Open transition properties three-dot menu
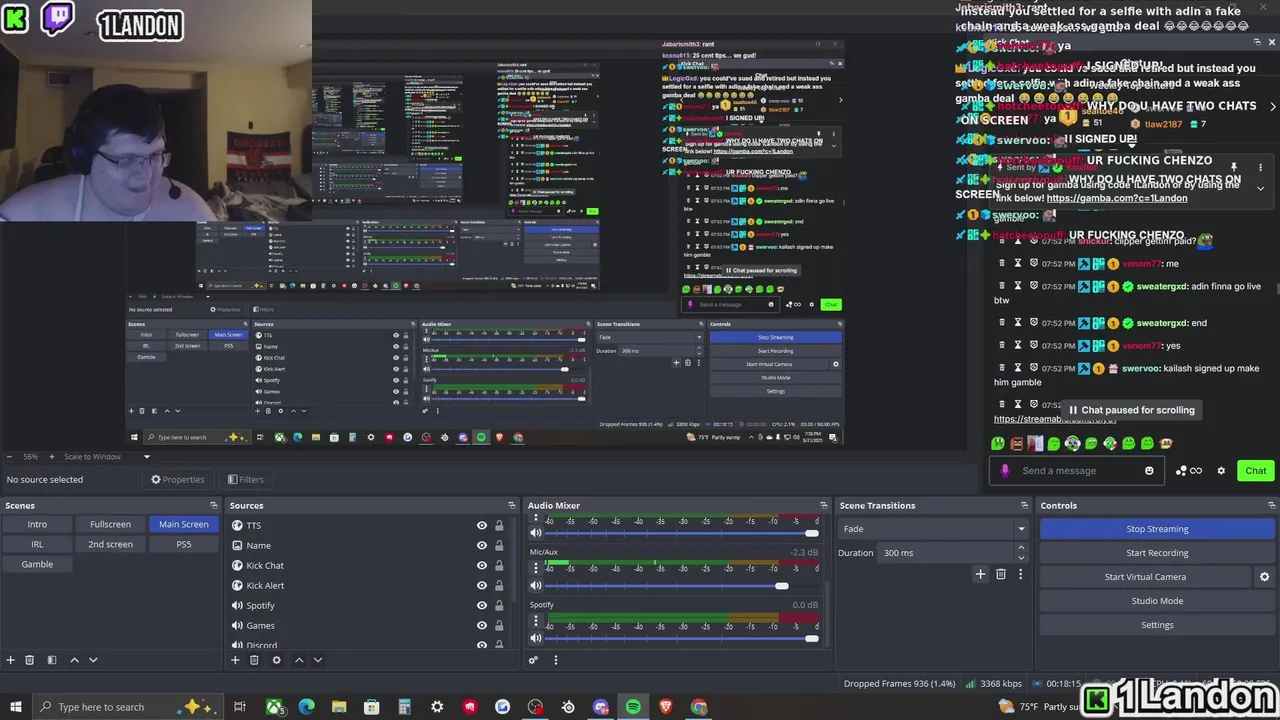Screen dimensions: 1280x720 point(1020,574)
